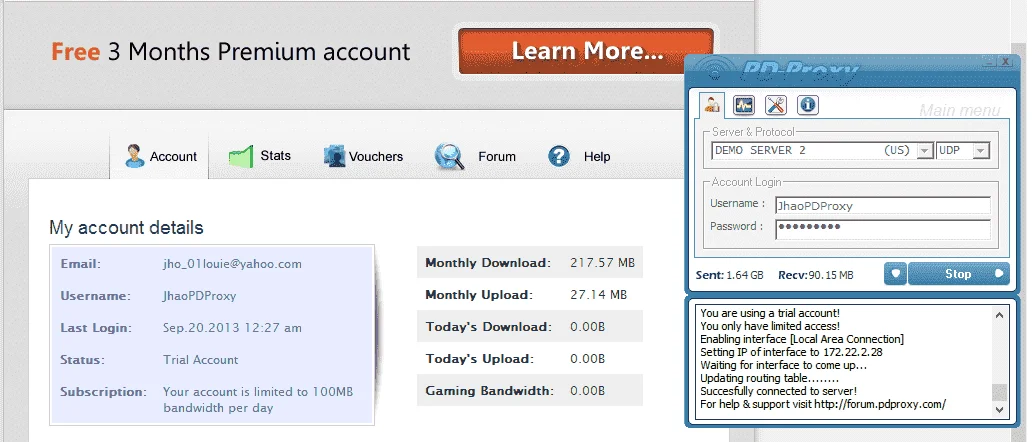Open the settings wrench-and-screwdriver icon in PD-Proxy
1034x442 pixels.
tap(776, 105)
